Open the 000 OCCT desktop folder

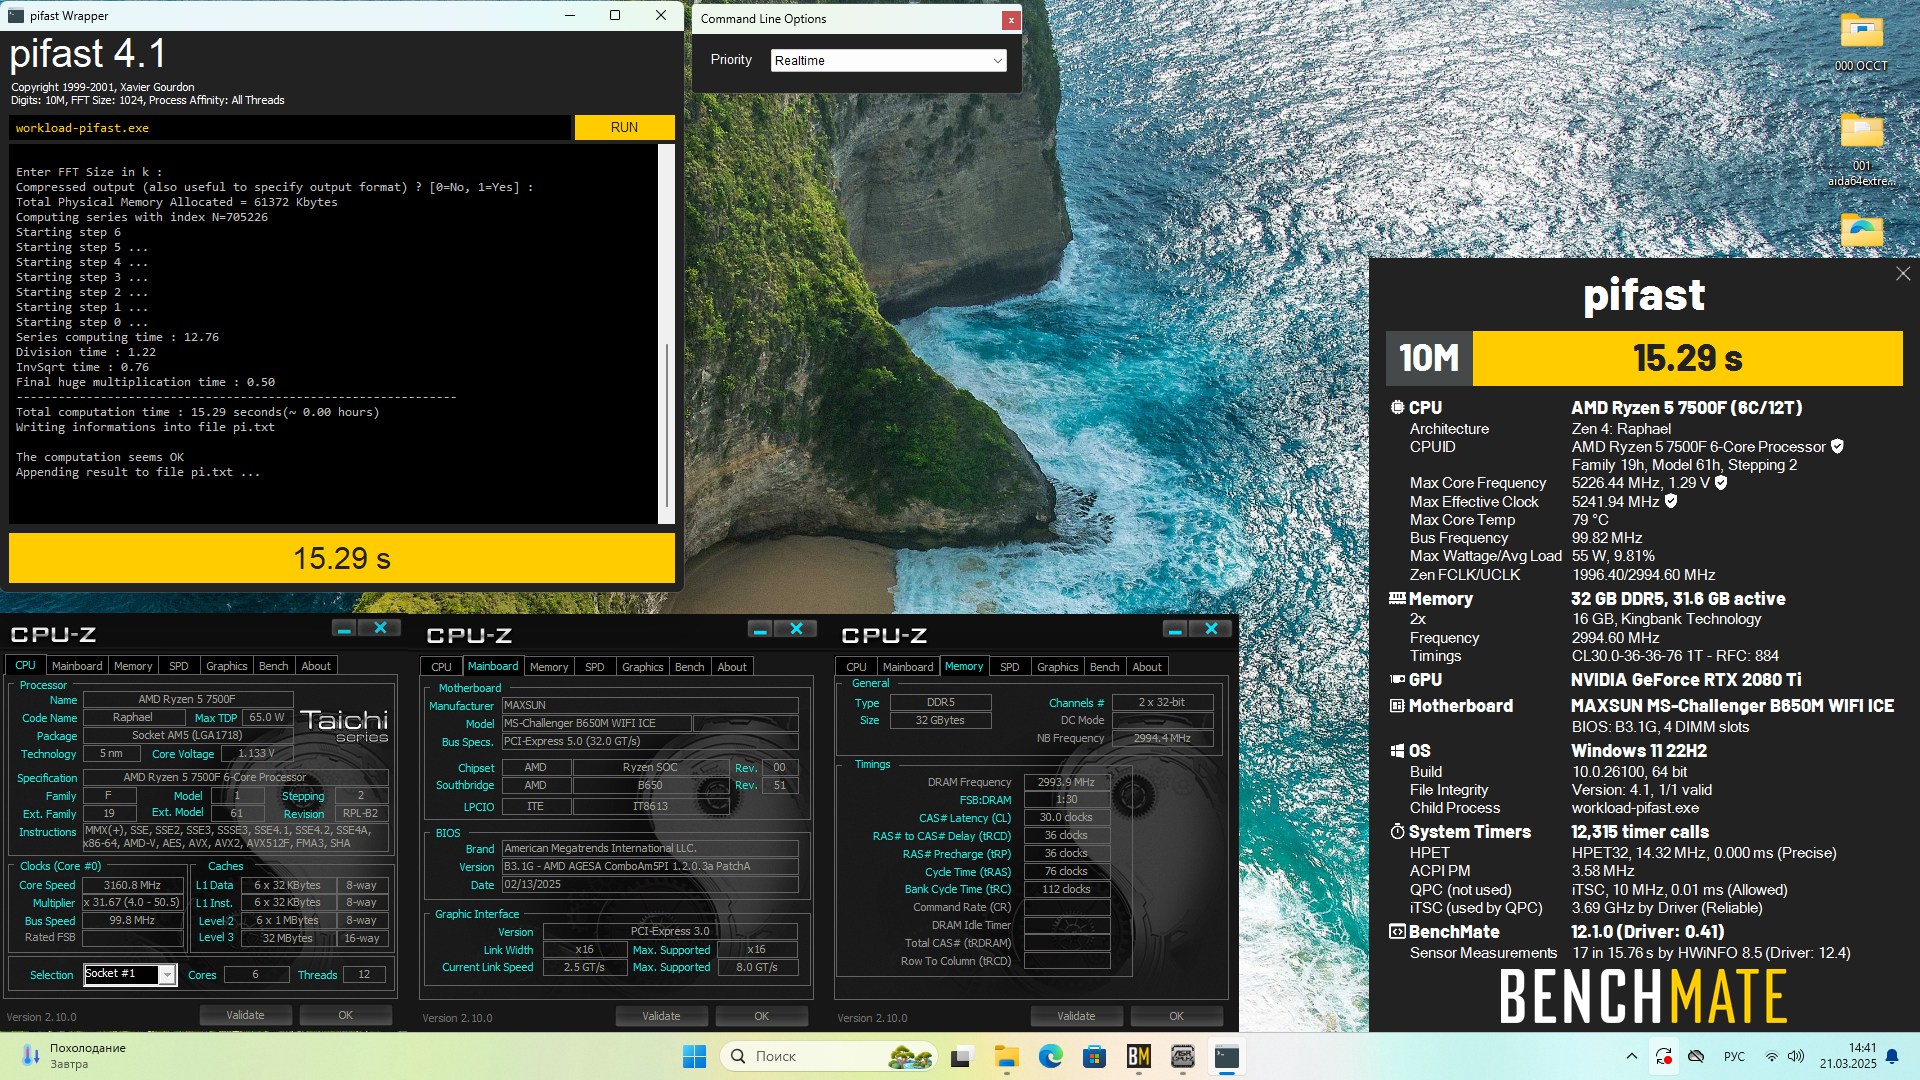[1861, 42]
